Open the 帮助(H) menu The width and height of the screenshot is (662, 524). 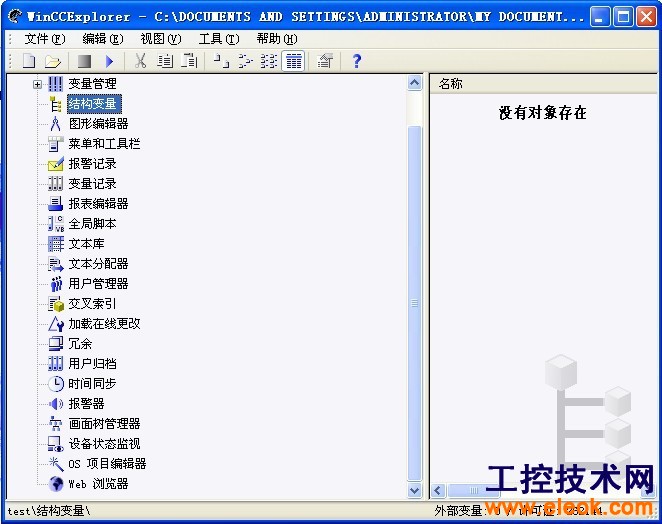coord(277,39)
